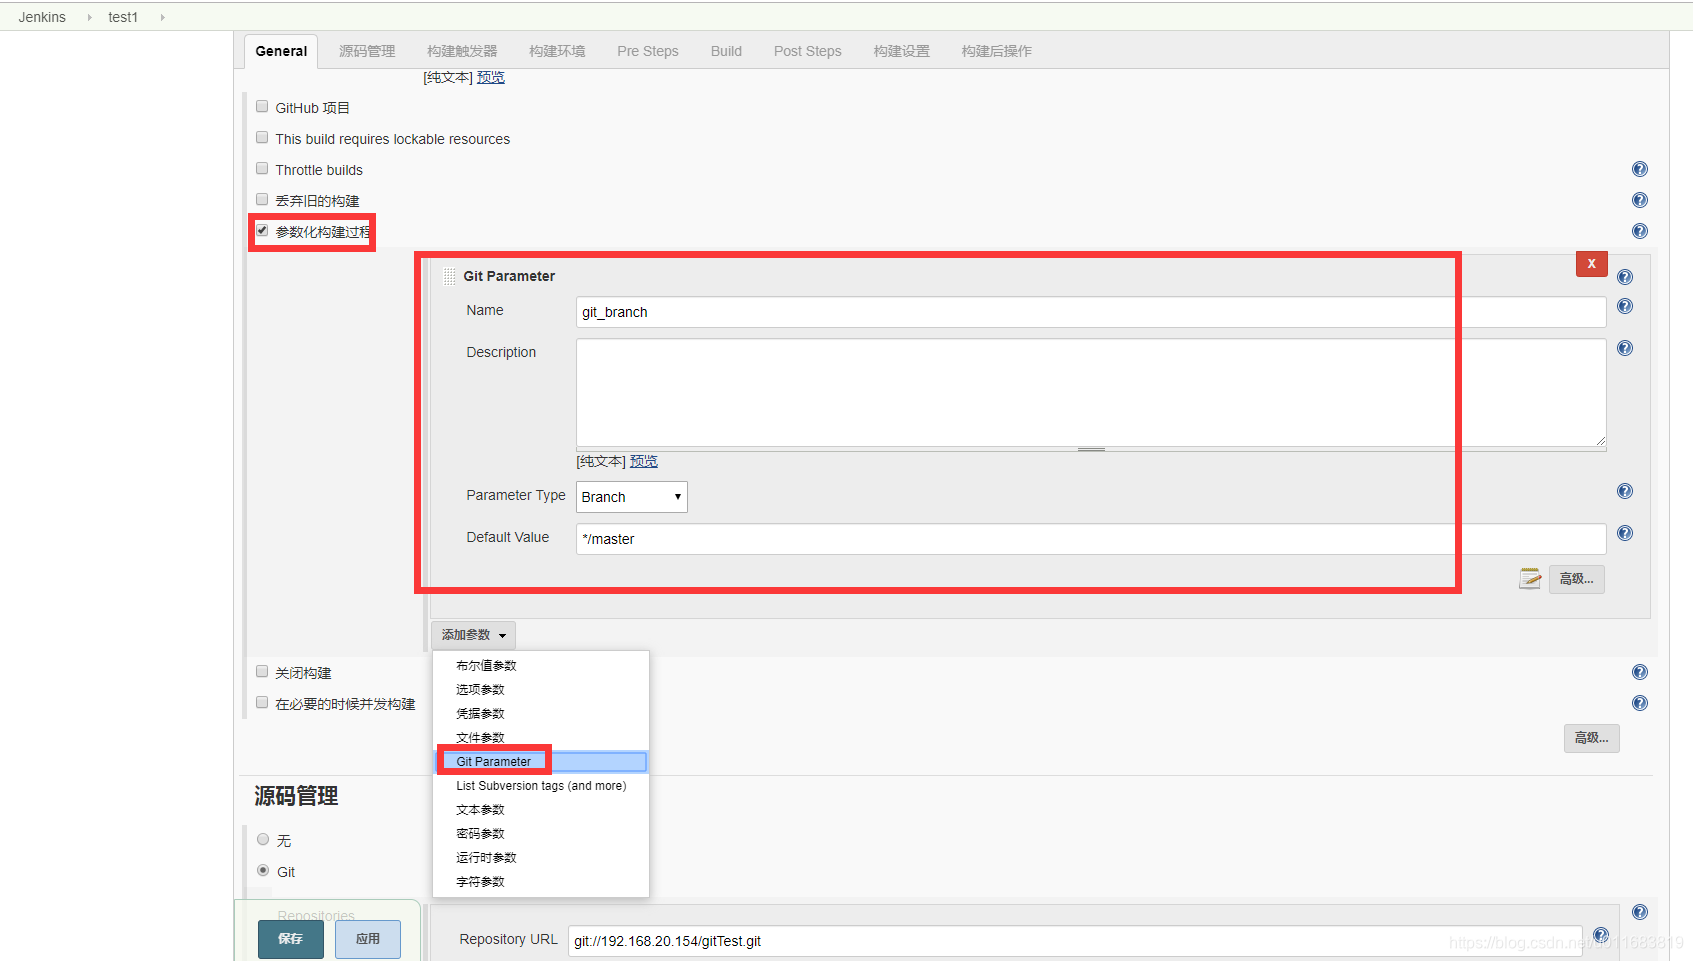Screen dimensions: 1693x961
Task: Open help icon for Default Value
Action: coord(1625,533)
